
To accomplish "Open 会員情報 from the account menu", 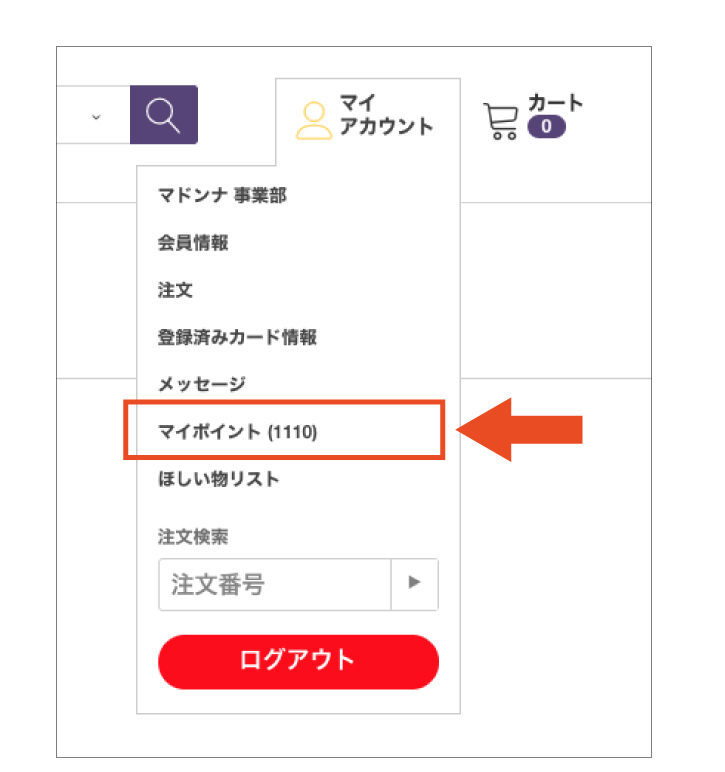I will coord(194,243).
